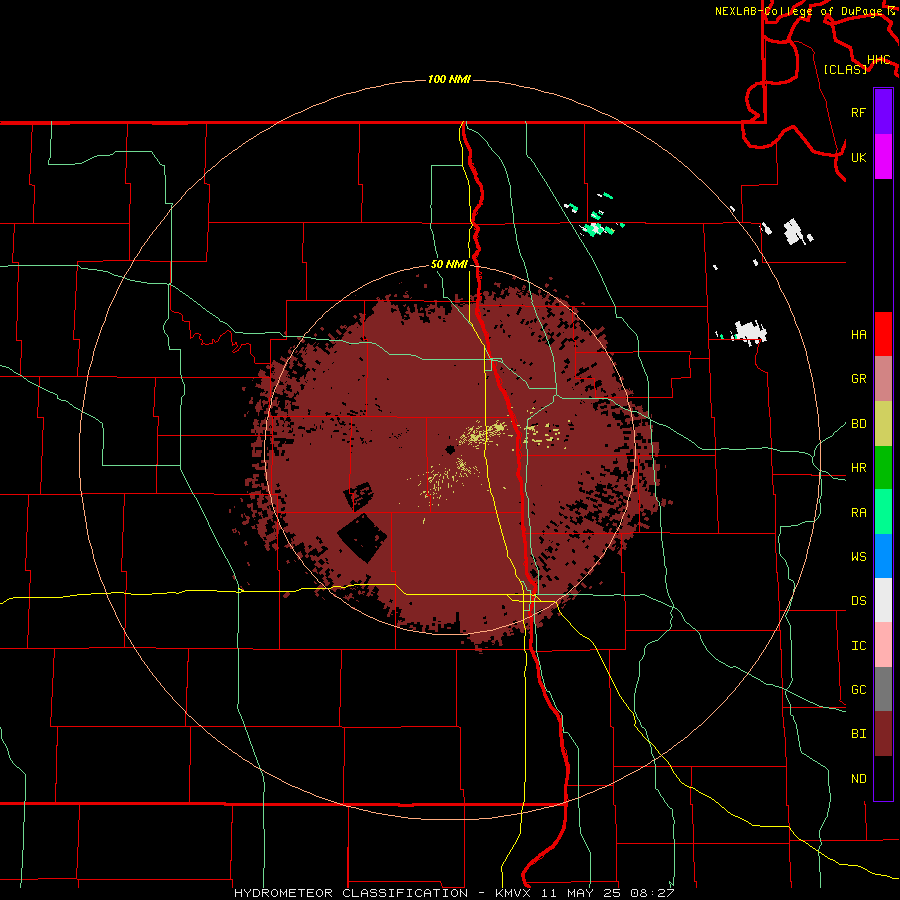Click "HYDROMETEOR CLASSIFICATION" caption text
This screenshot has height=900, width=900.
click(351, 893)
